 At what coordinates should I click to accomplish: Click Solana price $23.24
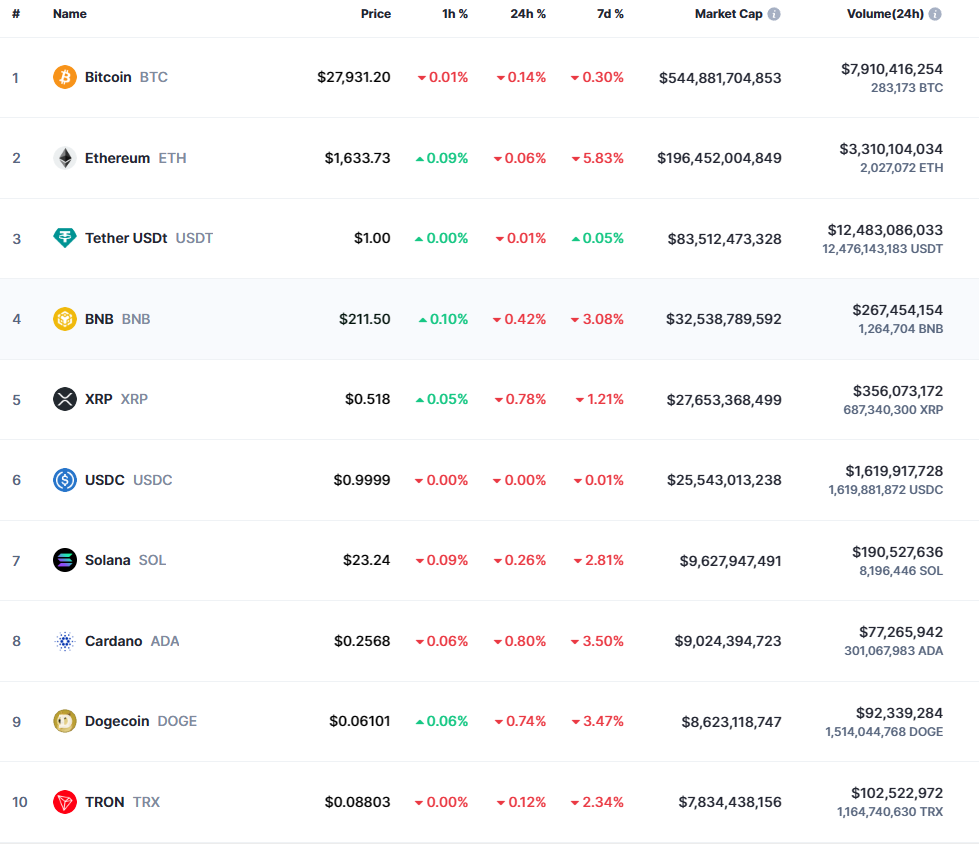point(367,560)
